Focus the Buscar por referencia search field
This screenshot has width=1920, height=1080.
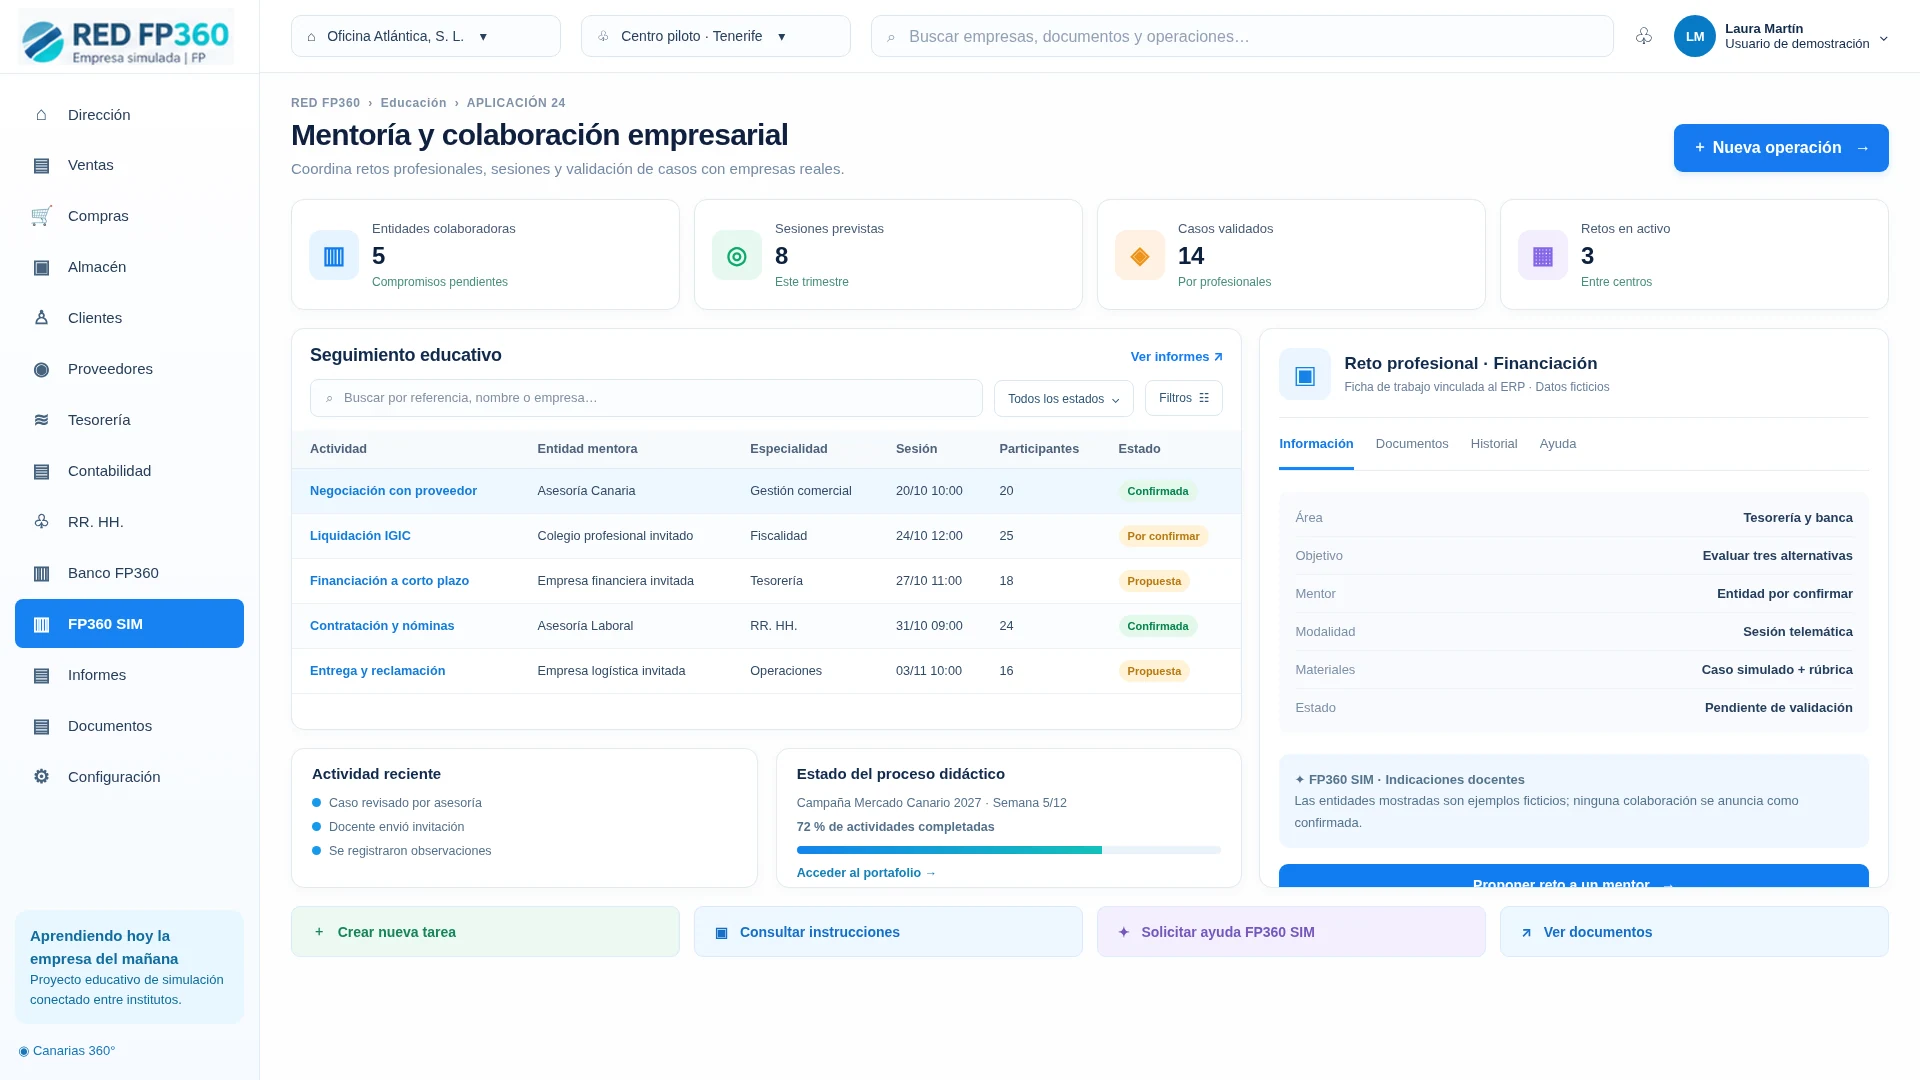coord(646,398)
